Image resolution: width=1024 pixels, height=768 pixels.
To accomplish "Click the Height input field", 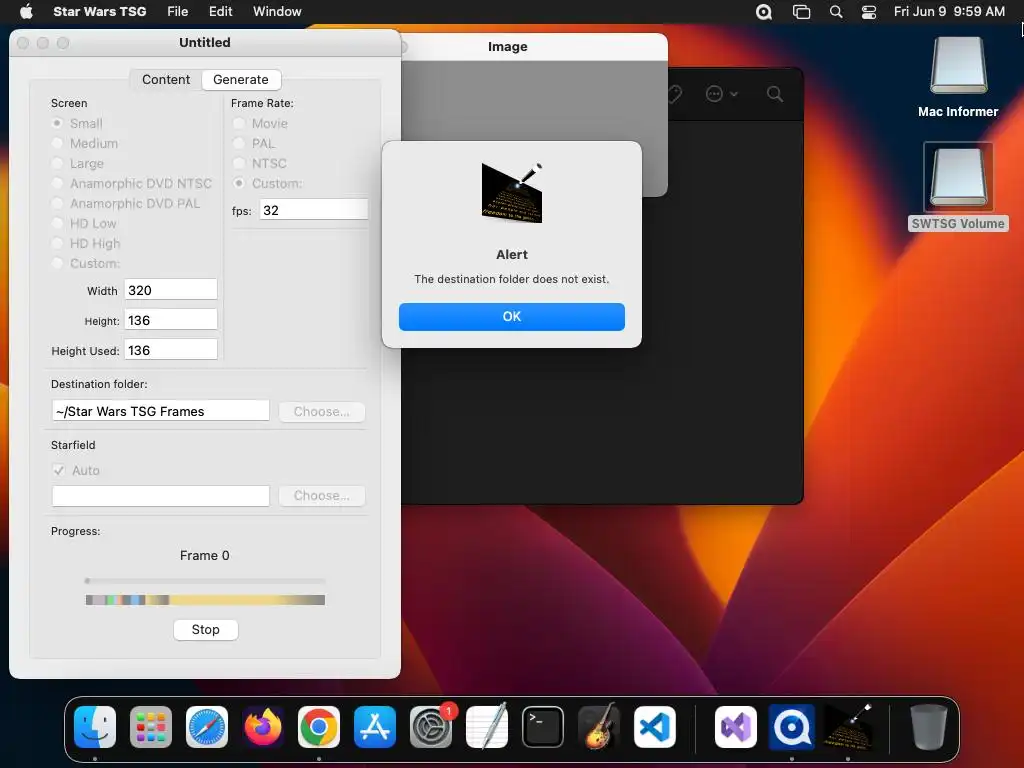I will coord(171,320).
